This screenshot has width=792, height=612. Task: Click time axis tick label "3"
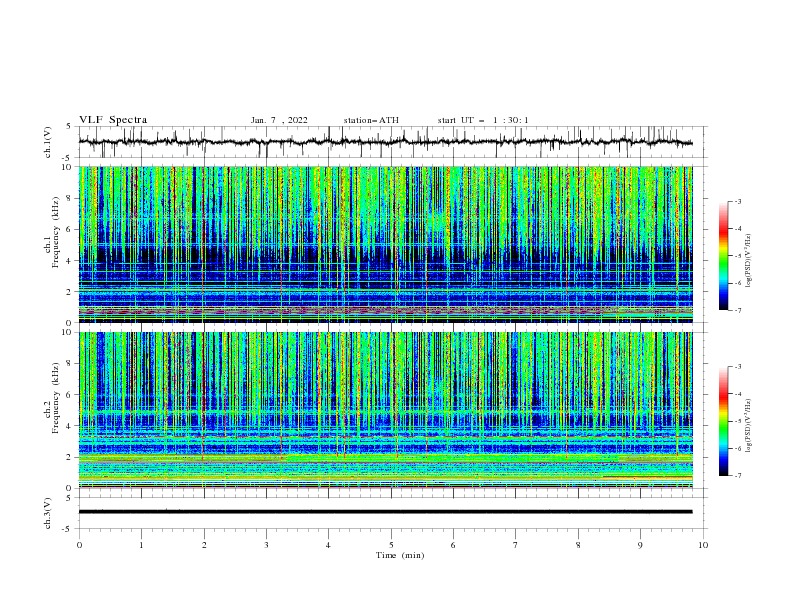(x=266, y=545)
